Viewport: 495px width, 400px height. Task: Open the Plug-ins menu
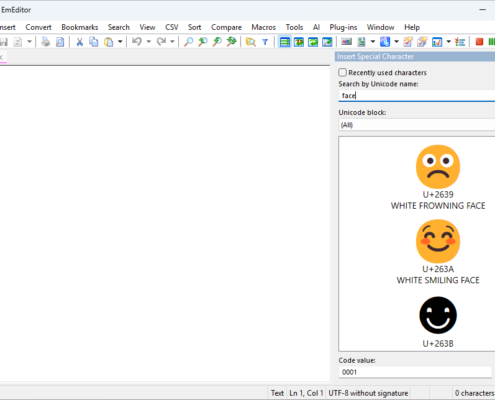[343, 27]
